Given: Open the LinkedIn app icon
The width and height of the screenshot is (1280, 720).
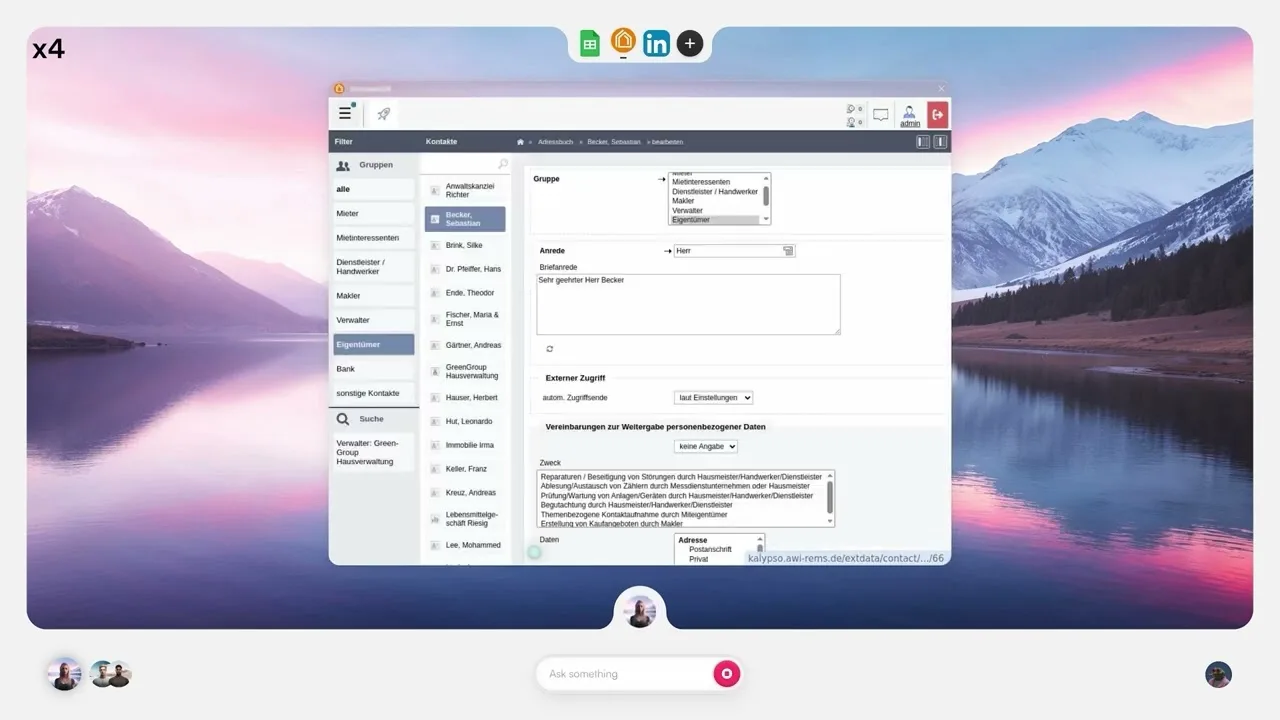Looking at the screenshot, I should pos(657,43).
